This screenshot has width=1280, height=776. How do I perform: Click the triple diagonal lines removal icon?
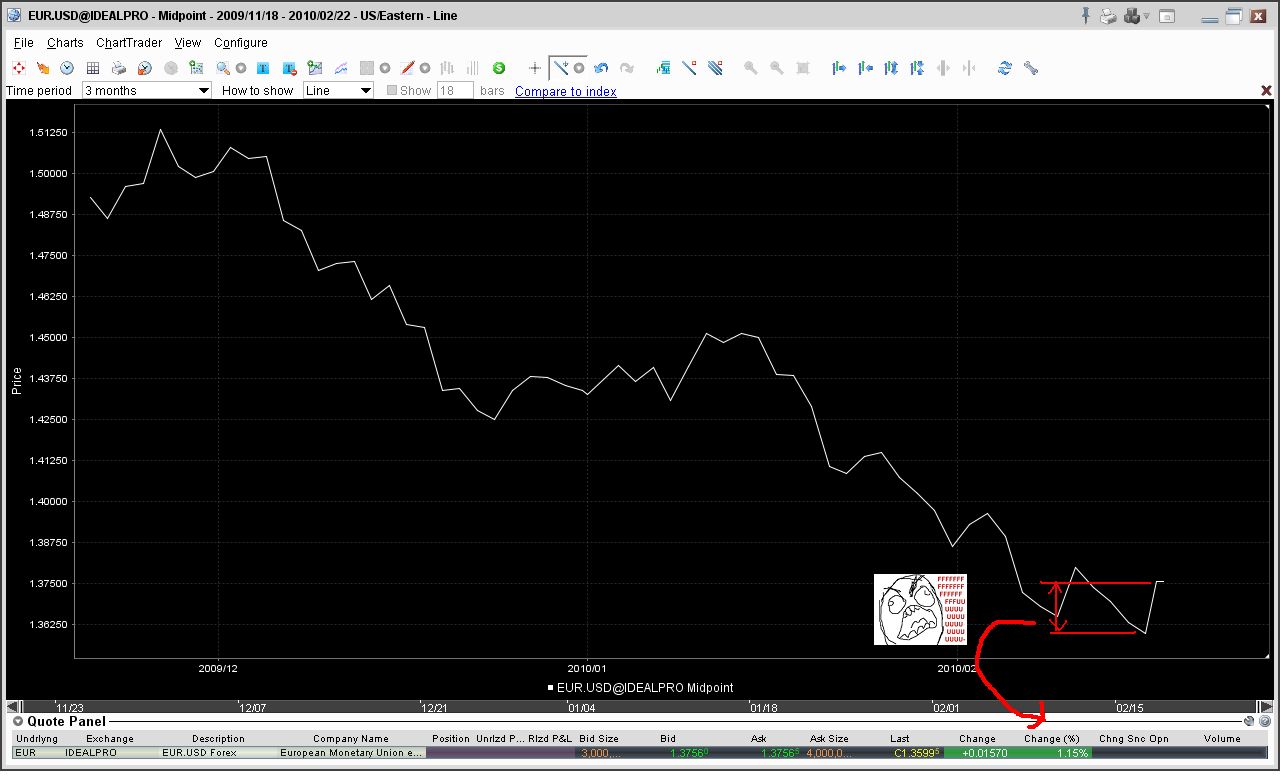715,68
